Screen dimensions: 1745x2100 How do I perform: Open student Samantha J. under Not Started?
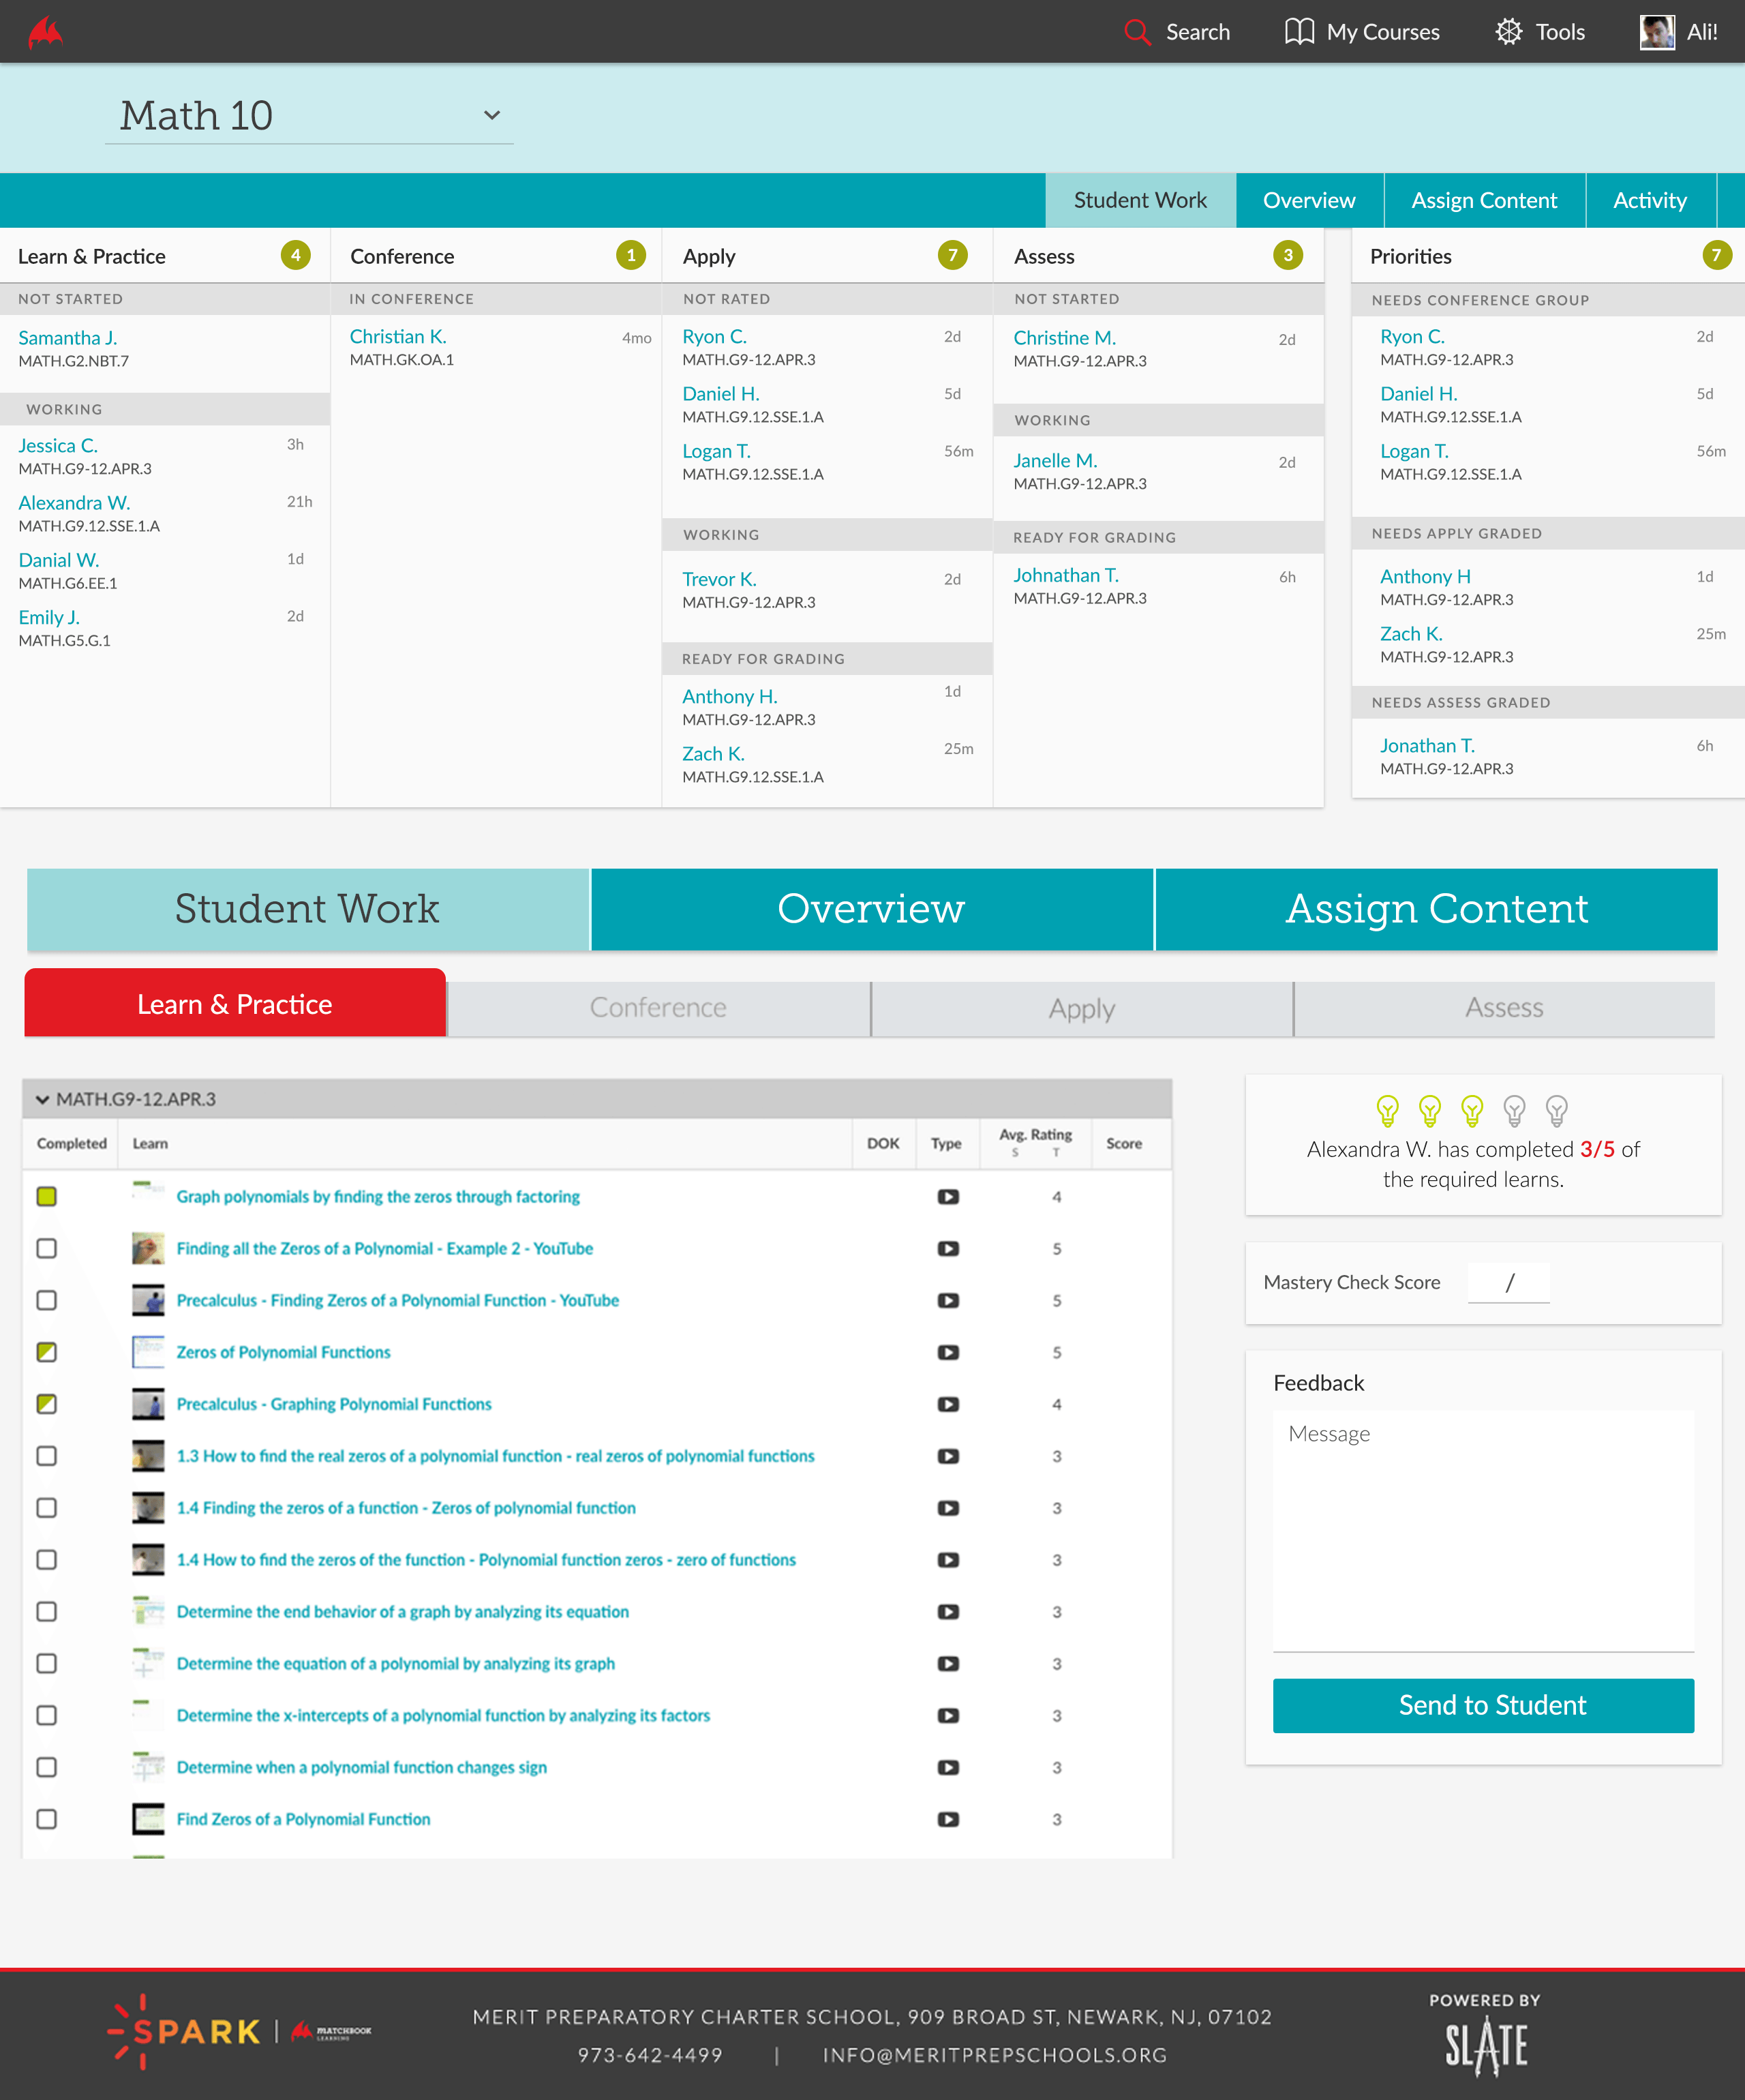(68, 338)
